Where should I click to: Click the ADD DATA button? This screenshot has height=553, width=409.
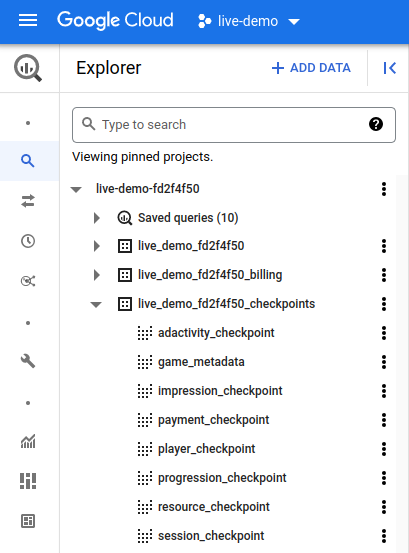(x=311, y=68)
